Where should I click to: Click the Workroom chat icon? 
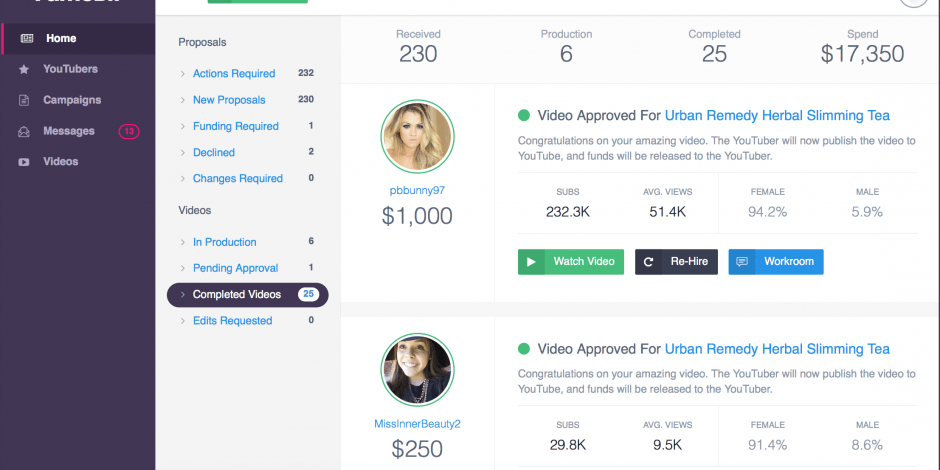pyautogui.click(x=742, y=262)
